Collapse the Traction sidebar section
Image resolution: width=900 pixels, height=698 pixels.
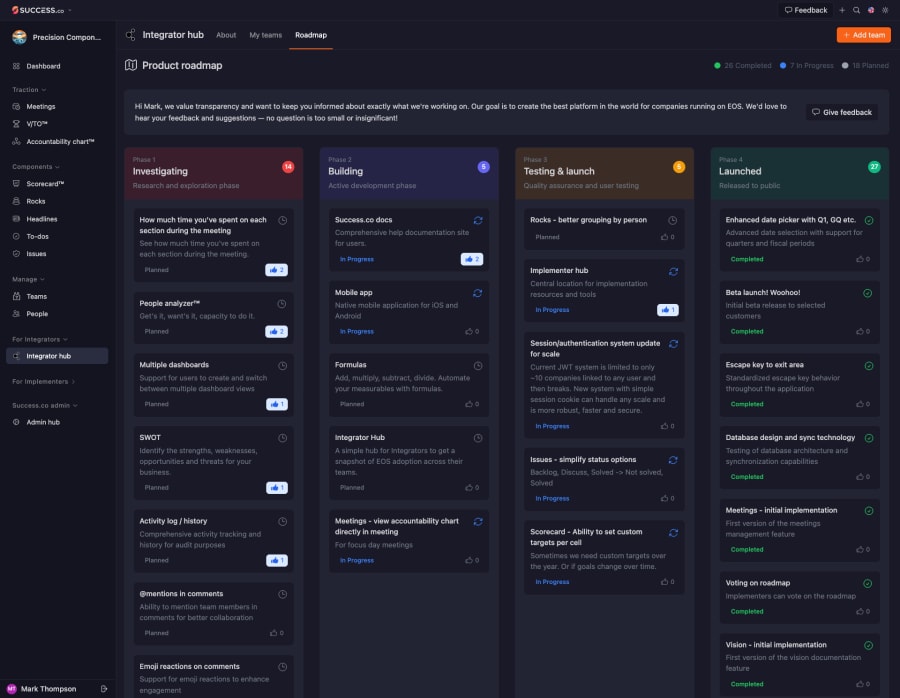(29, 90)
